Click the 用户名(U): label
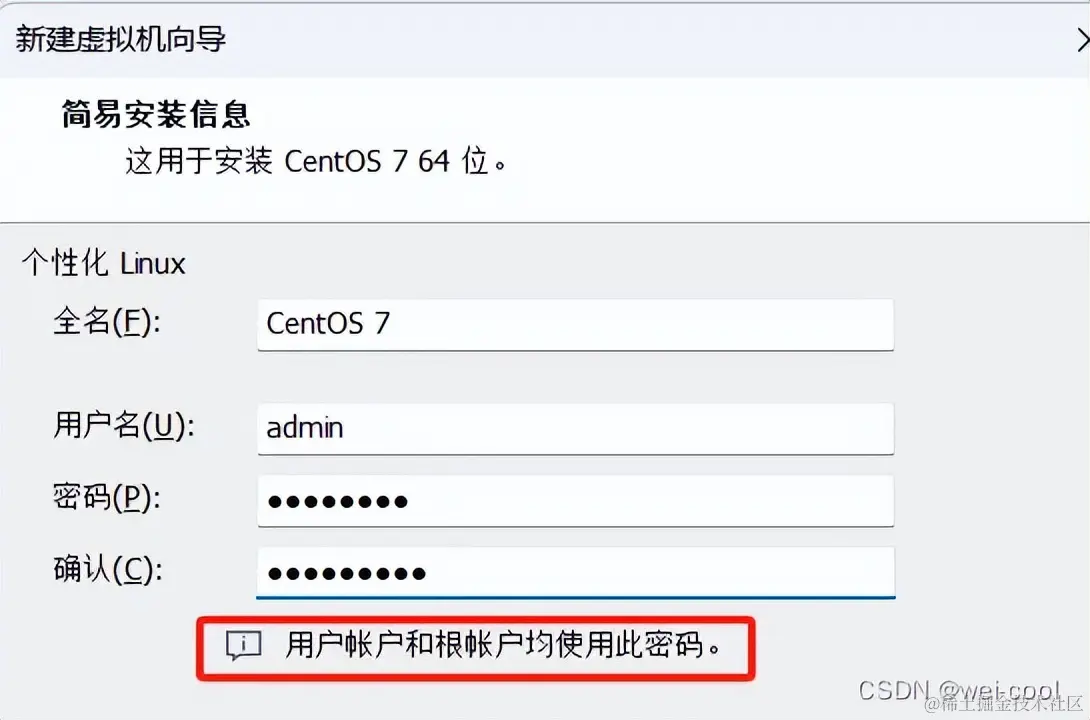The height and width of the screenshot is (720, 1090). 124,426
